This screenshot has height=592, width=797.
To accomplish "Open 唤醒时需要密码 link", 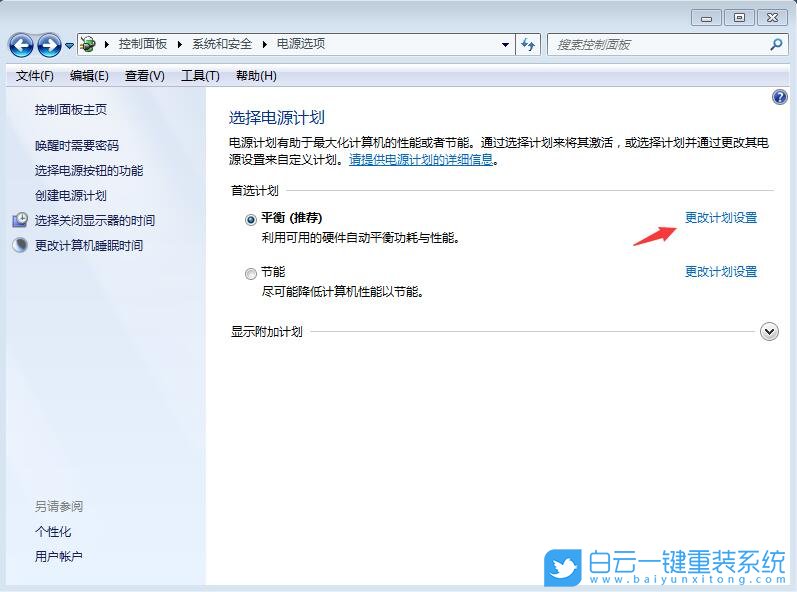I will pos(77,146).
